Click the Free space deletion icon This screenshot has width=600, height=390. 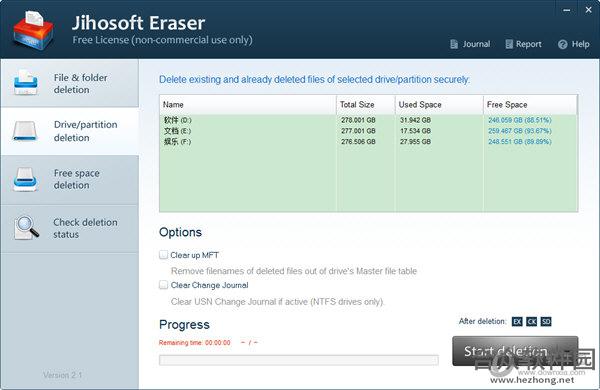[25, 179]
